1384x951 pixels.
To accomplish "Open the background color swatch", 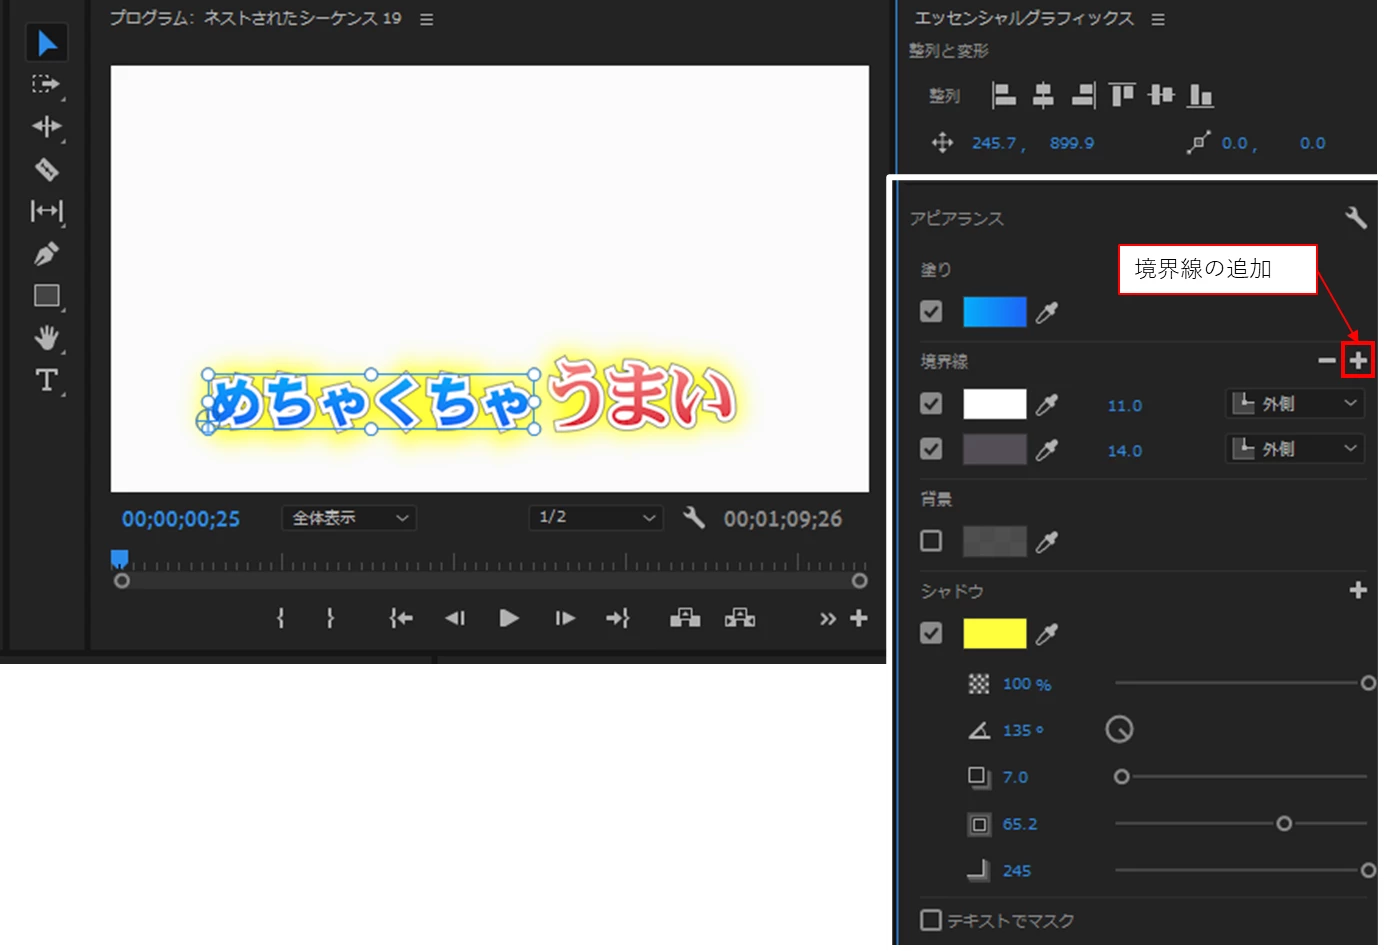I will click(x=994, y=541).
